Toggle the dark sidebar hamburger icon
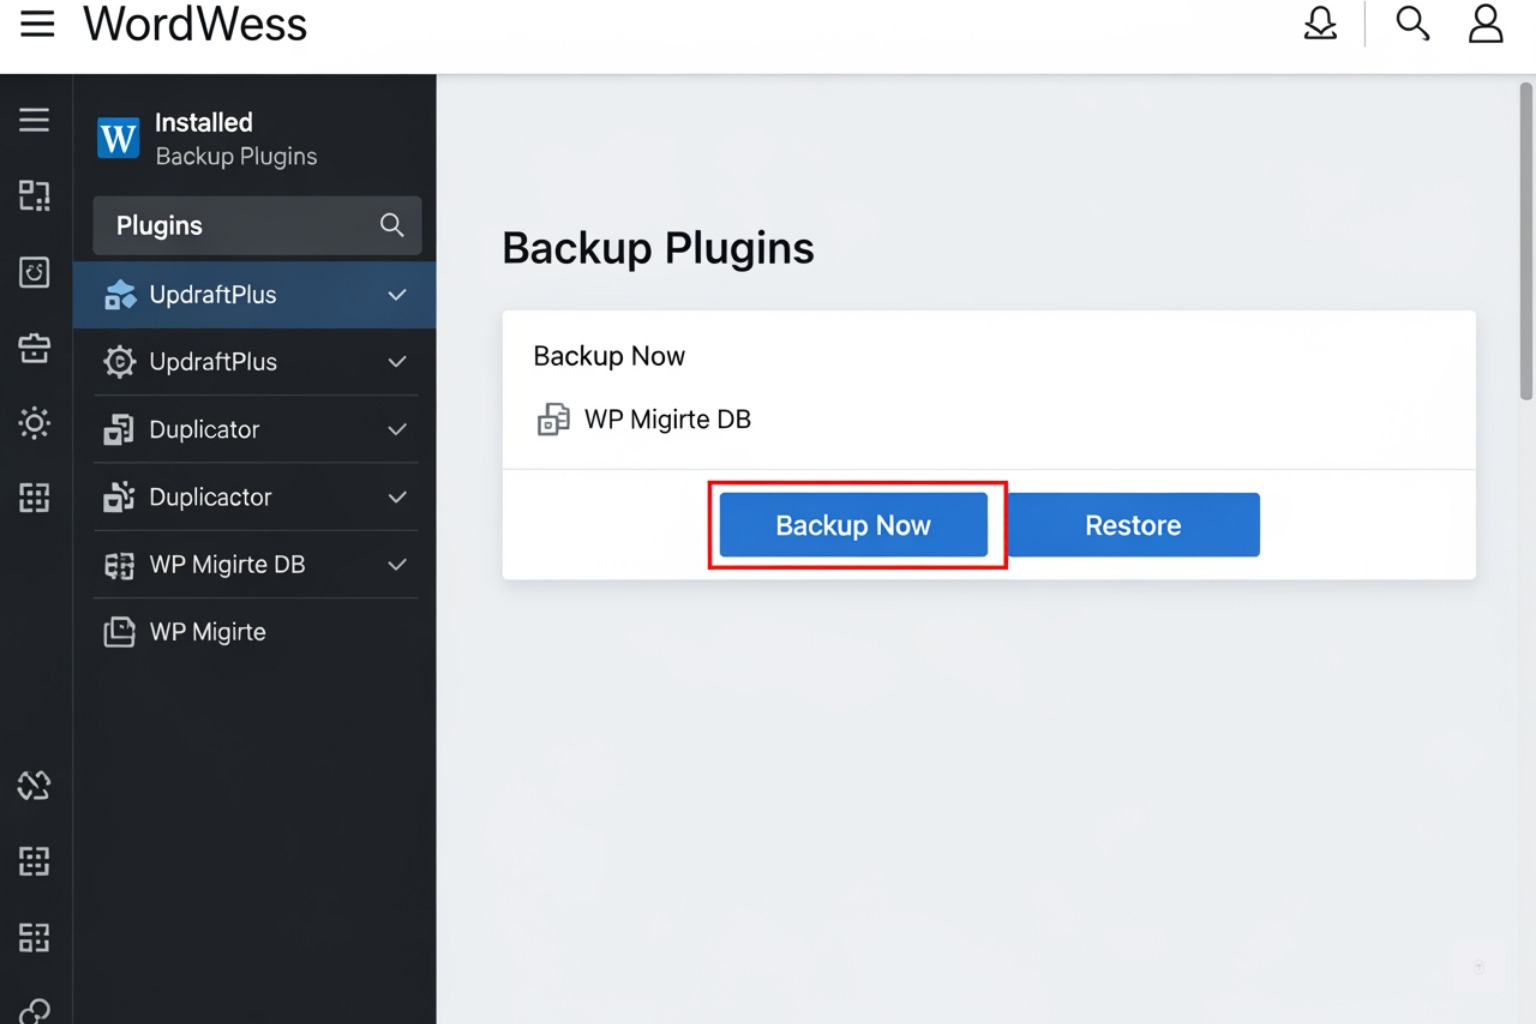1536x1024 pixels. [x=34, y=120]
